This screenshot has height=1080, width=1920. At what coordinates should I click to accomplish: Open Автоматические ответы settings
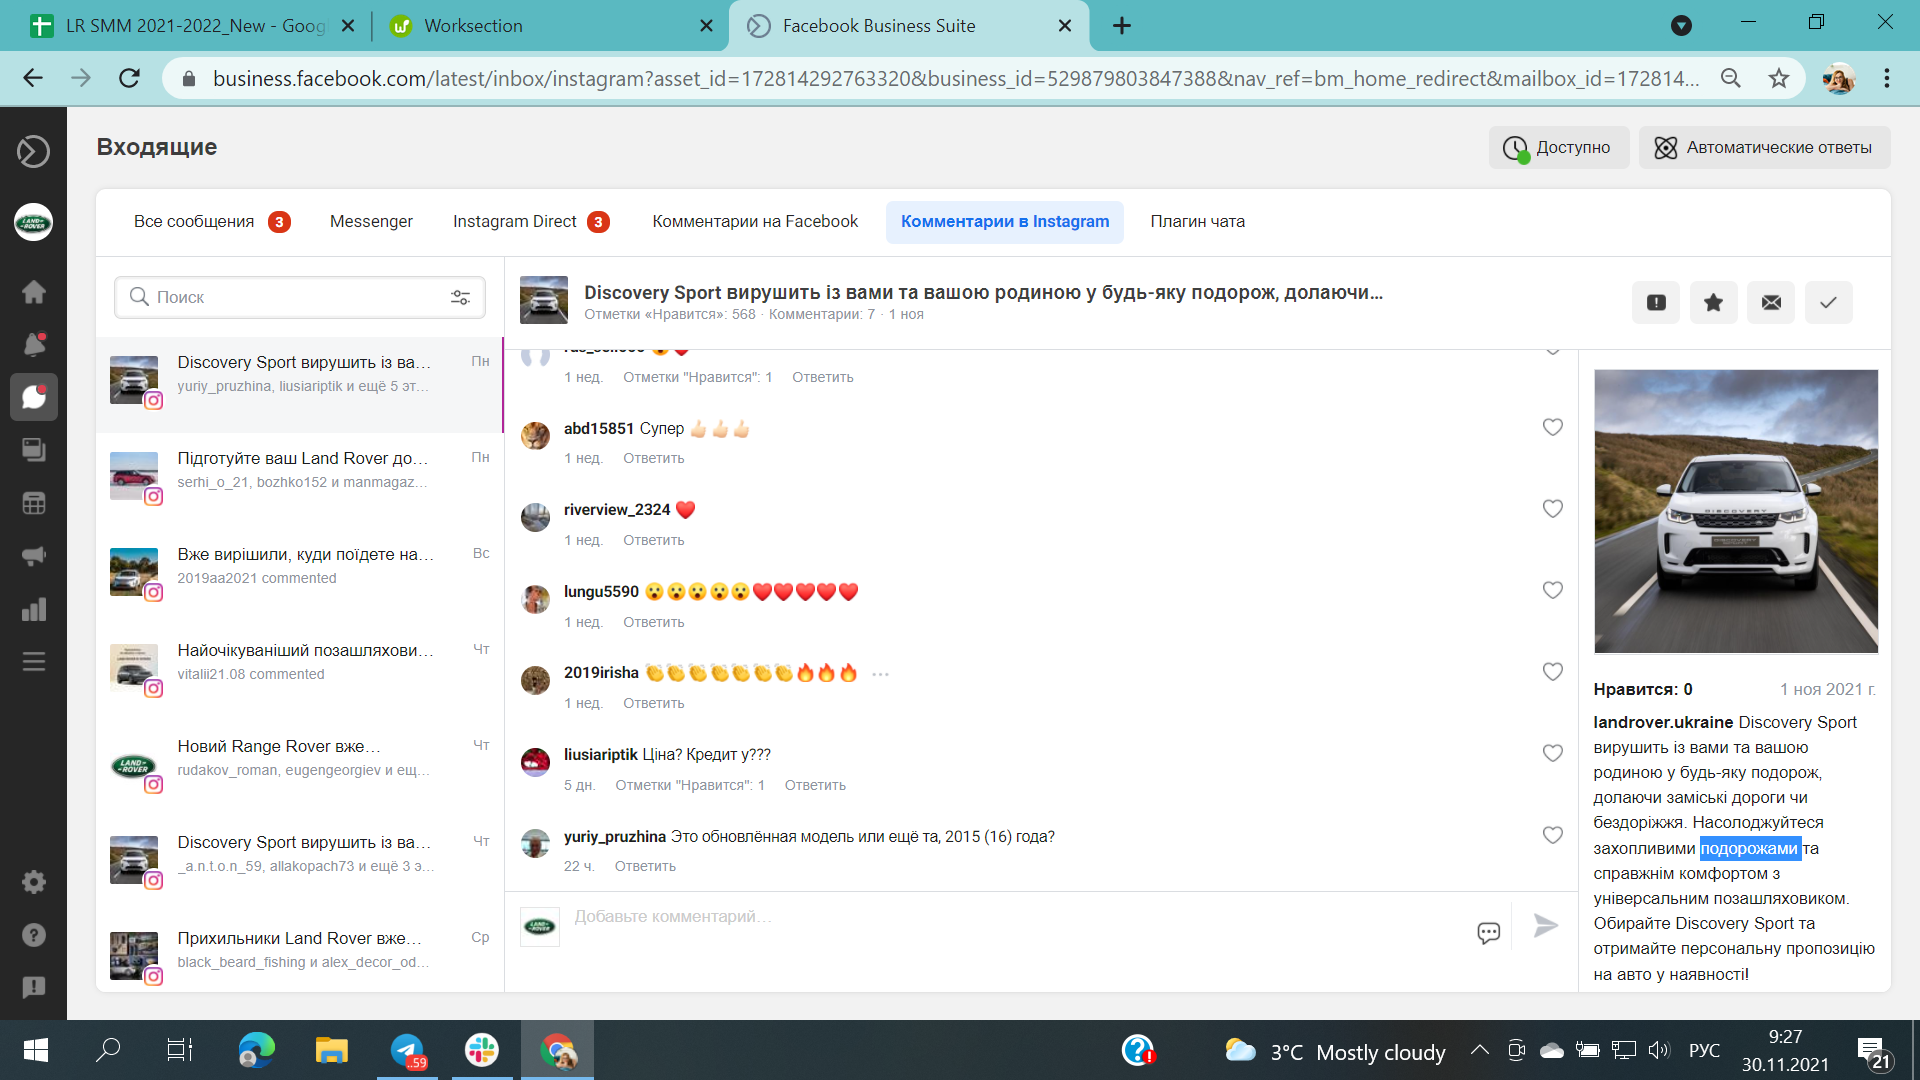1764,147
